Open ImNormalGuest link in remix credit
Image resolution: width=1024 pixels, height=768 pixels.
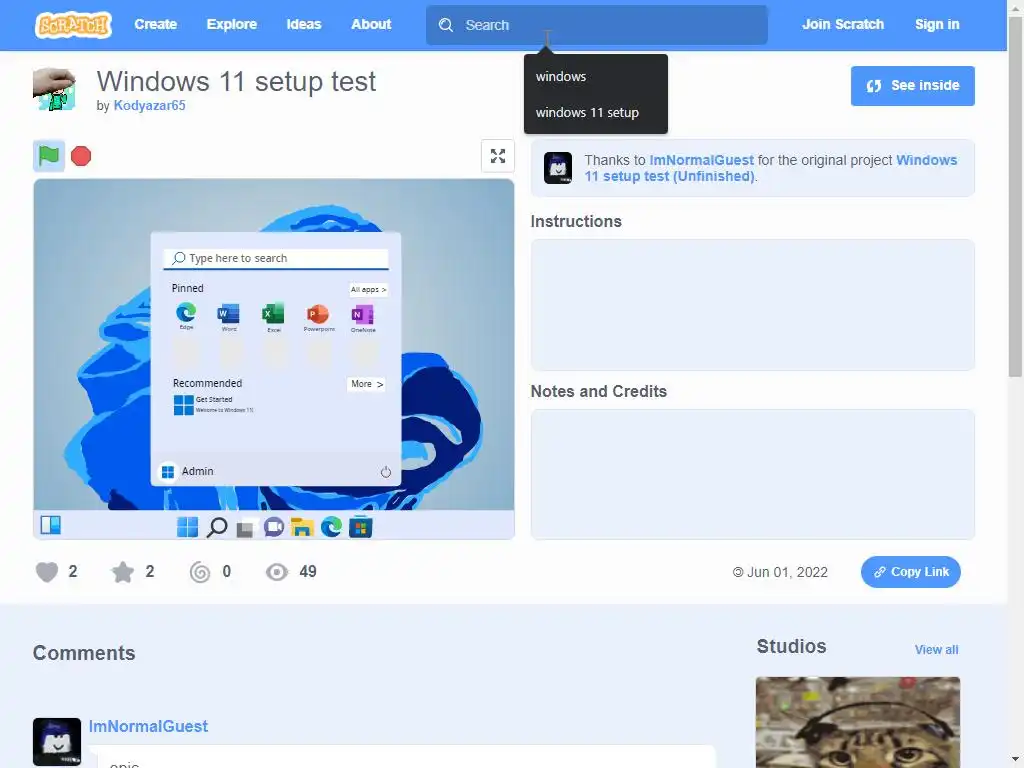[701, 160]
